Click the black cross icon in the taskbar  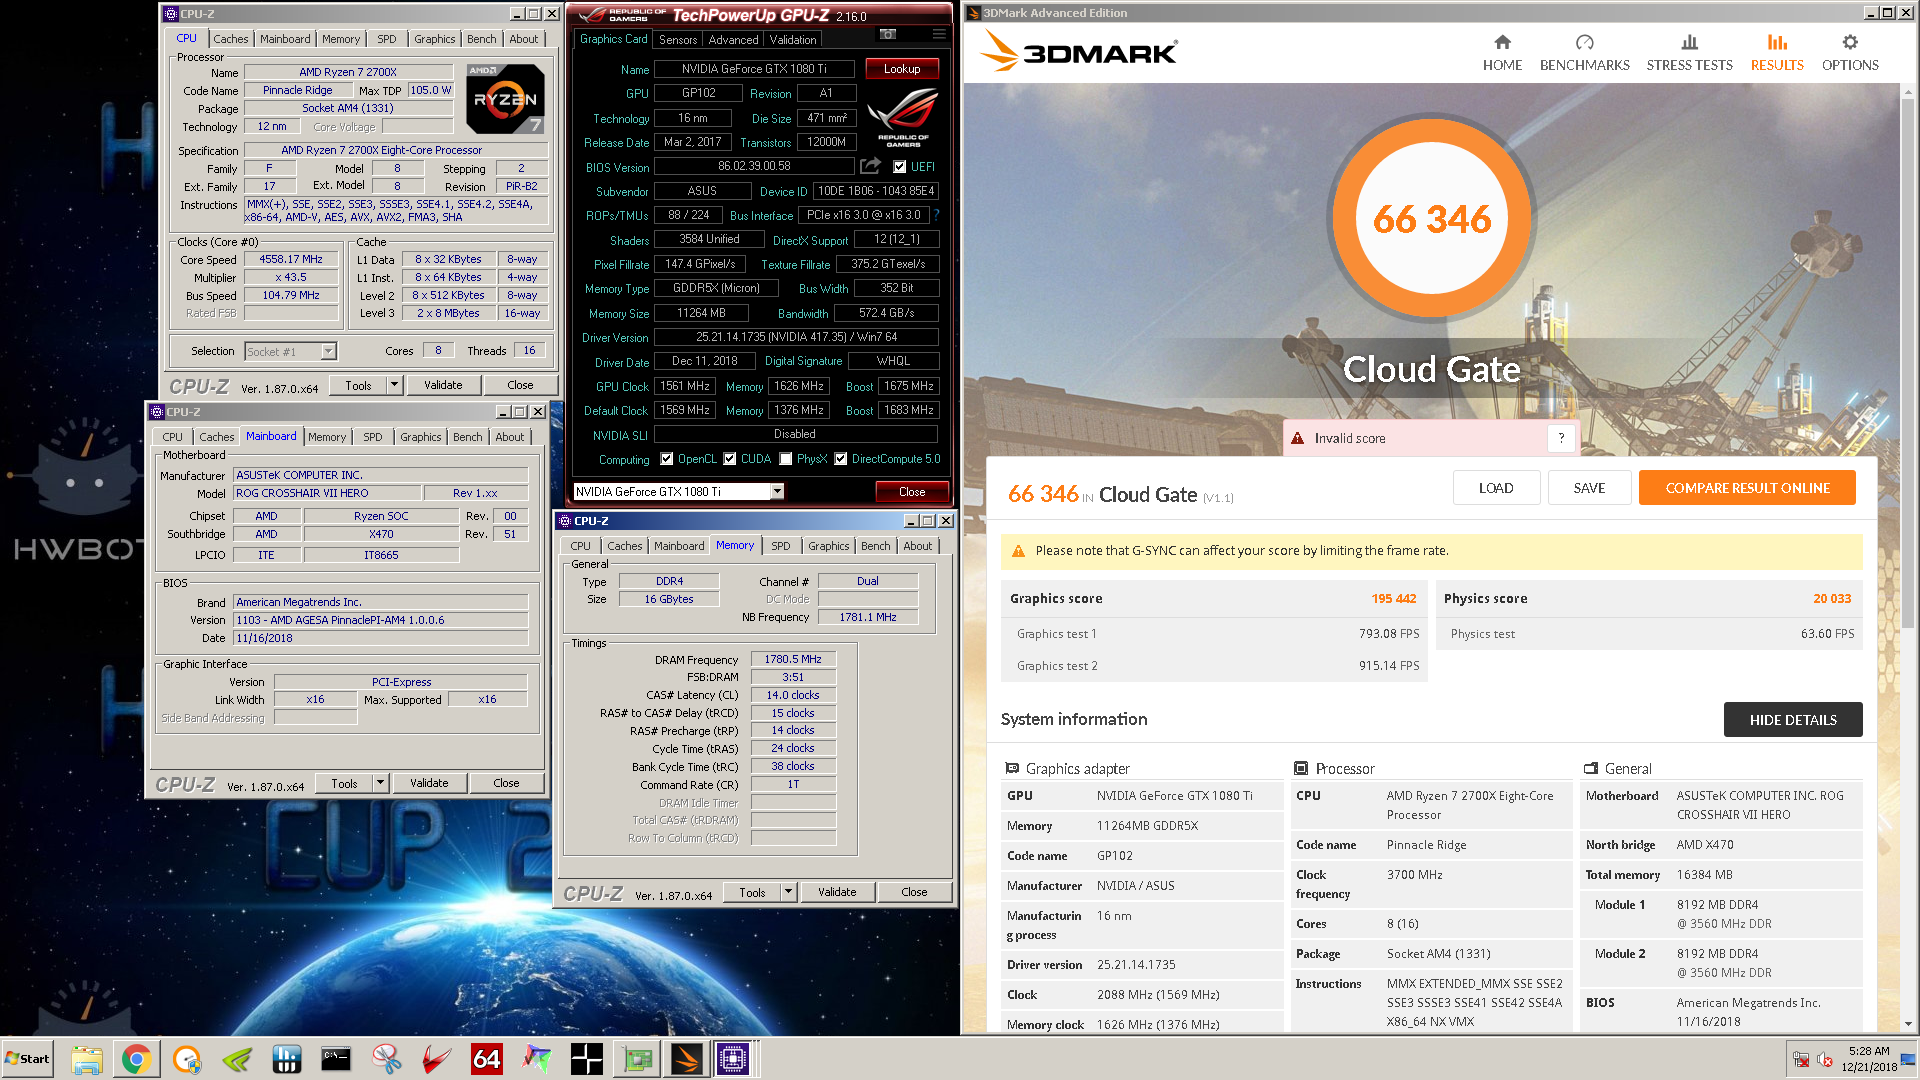(587, 1059)
